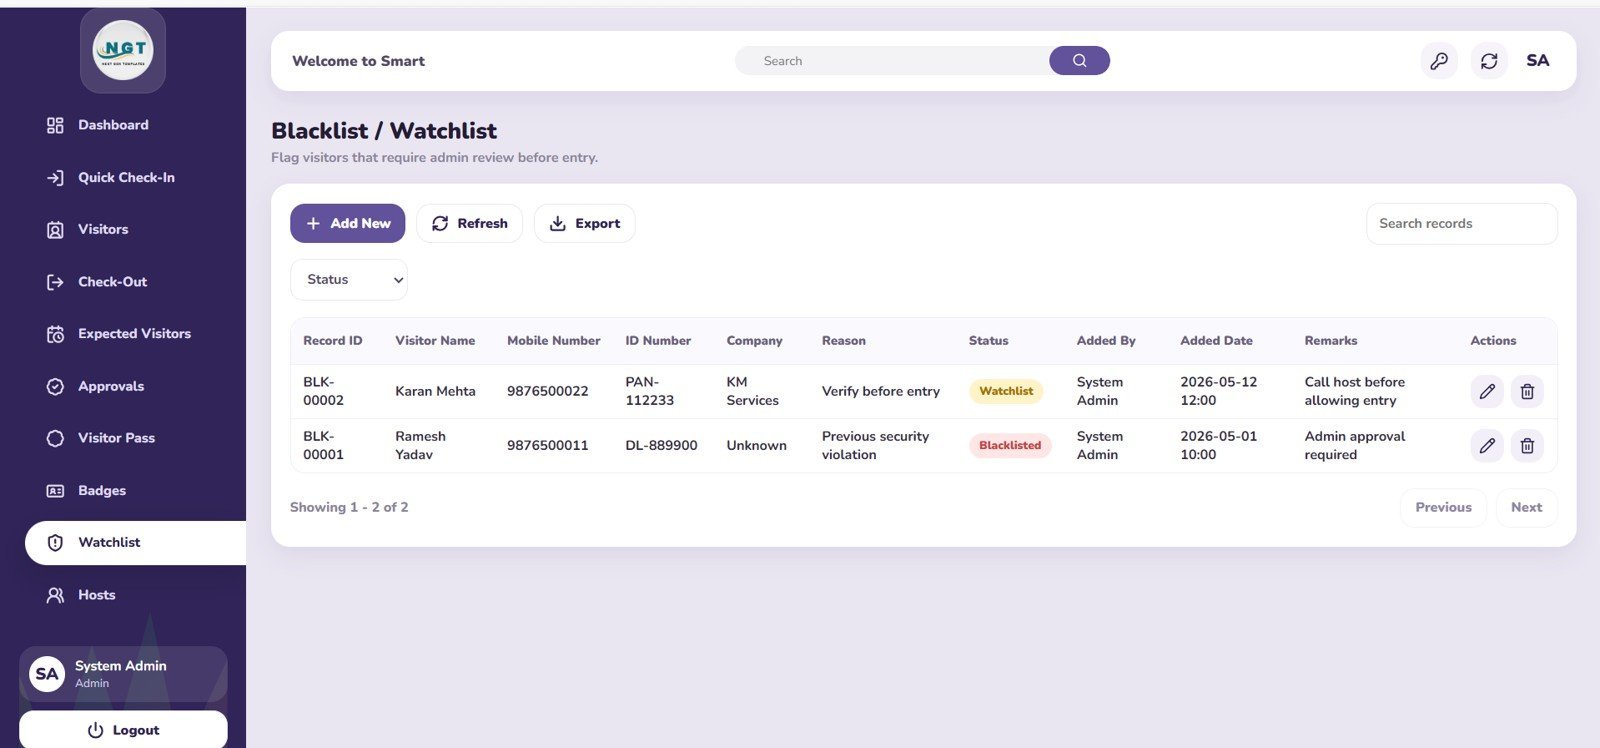Click the Visitor Name column header
Image resolution: width=1600 pixels, height=748 pixels.
[x=435, y=341]
